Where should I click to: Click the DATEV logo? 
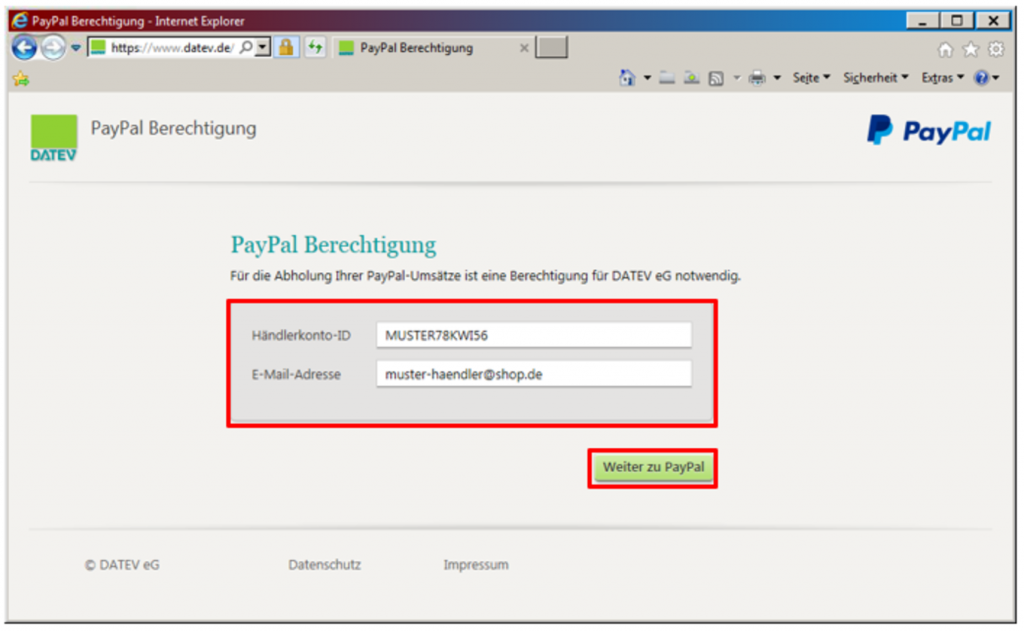pyautogui.click(x=54, y=138)
